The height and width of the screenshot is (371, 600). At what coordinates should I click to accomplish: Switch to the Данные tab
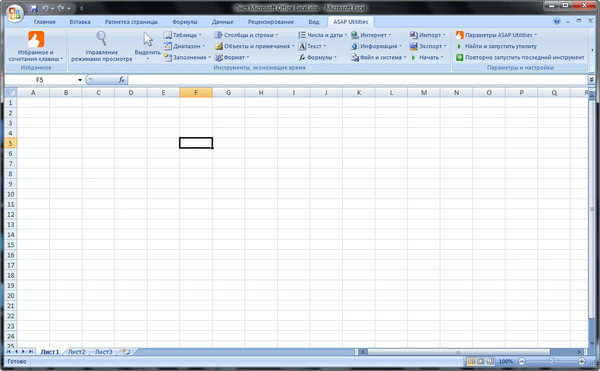click(x=222, y=22)
